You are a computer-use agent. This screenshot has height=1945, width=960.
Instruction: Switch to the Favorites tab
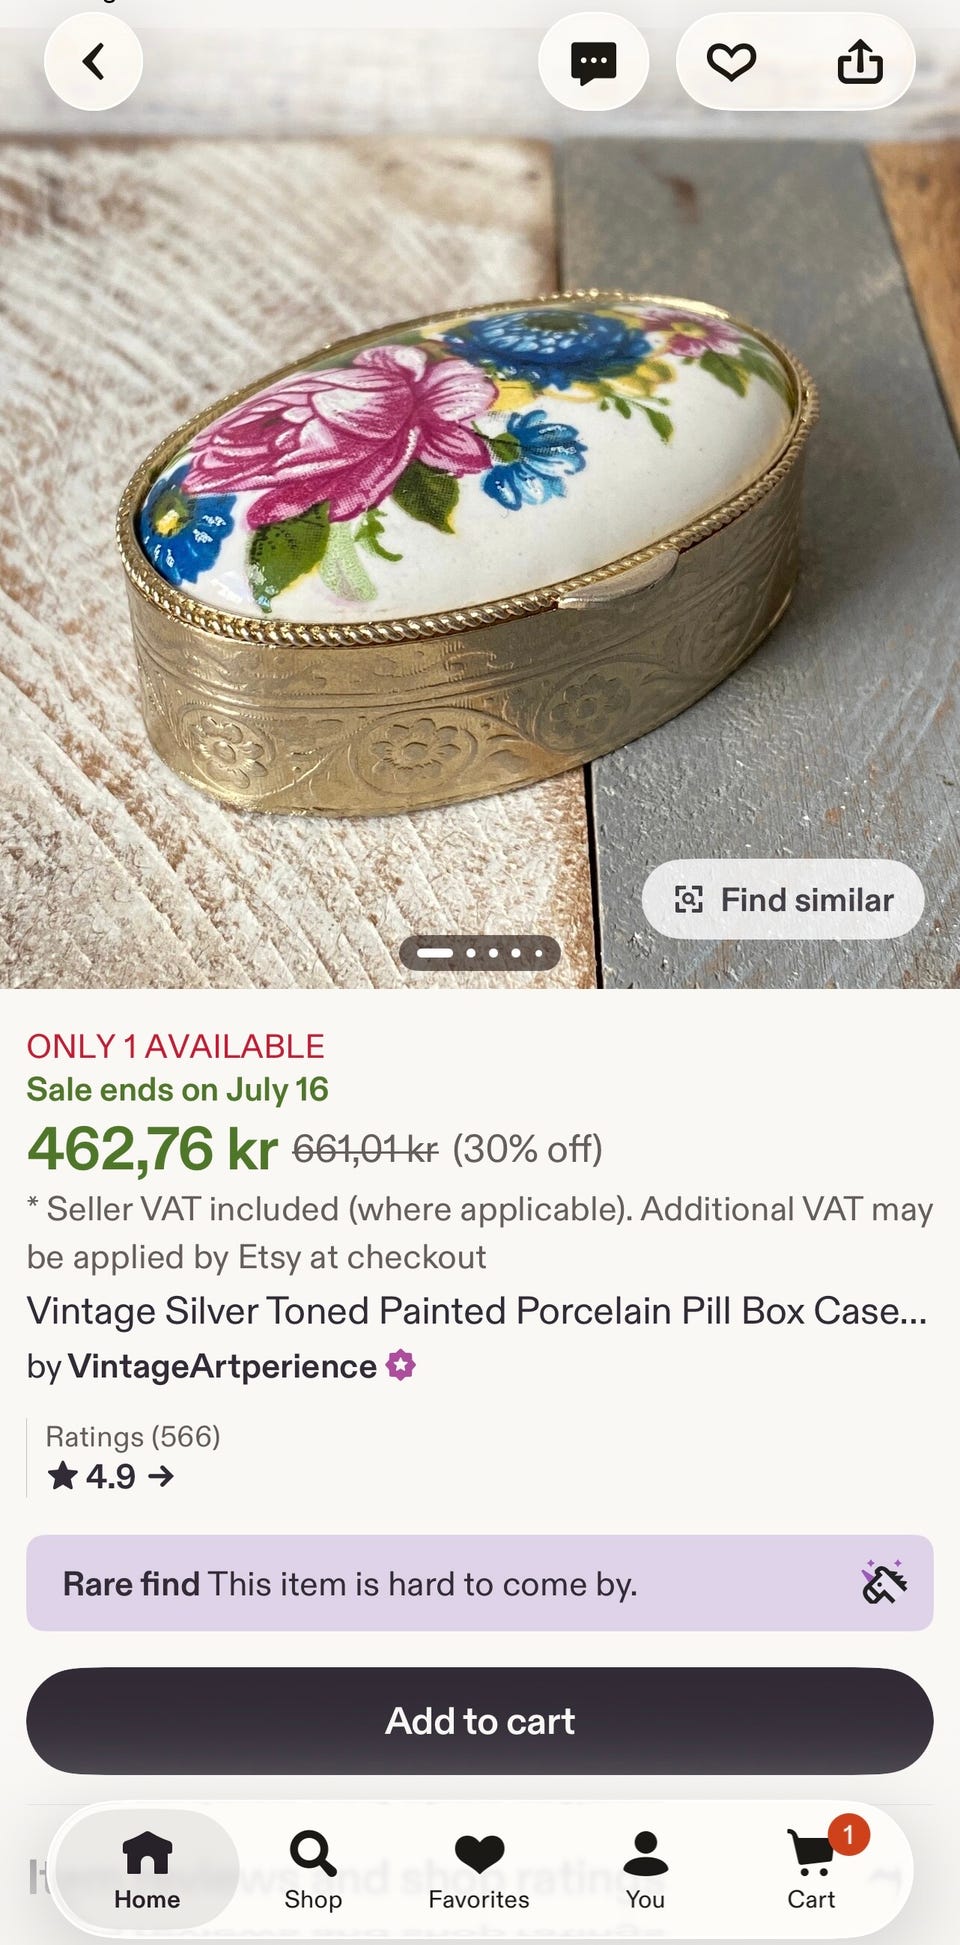[x=479, y=1870]
